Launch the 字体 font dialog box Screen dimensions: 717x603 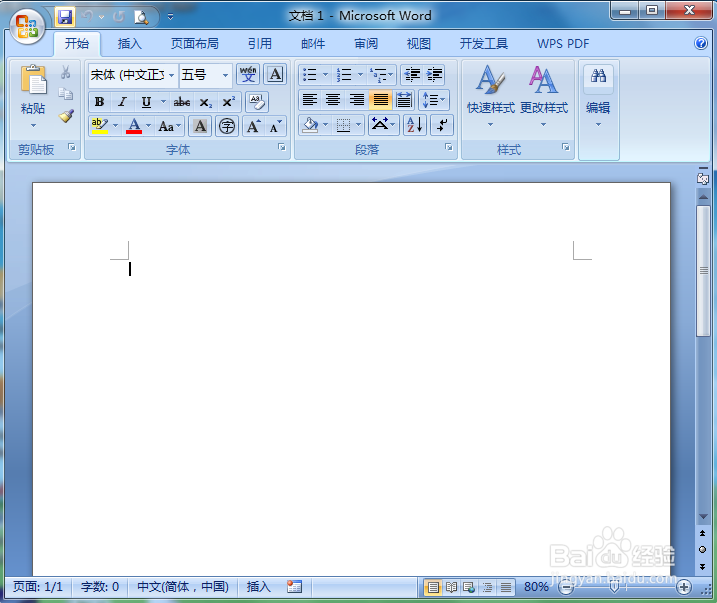pyautogui.click(x=282, y=147)
